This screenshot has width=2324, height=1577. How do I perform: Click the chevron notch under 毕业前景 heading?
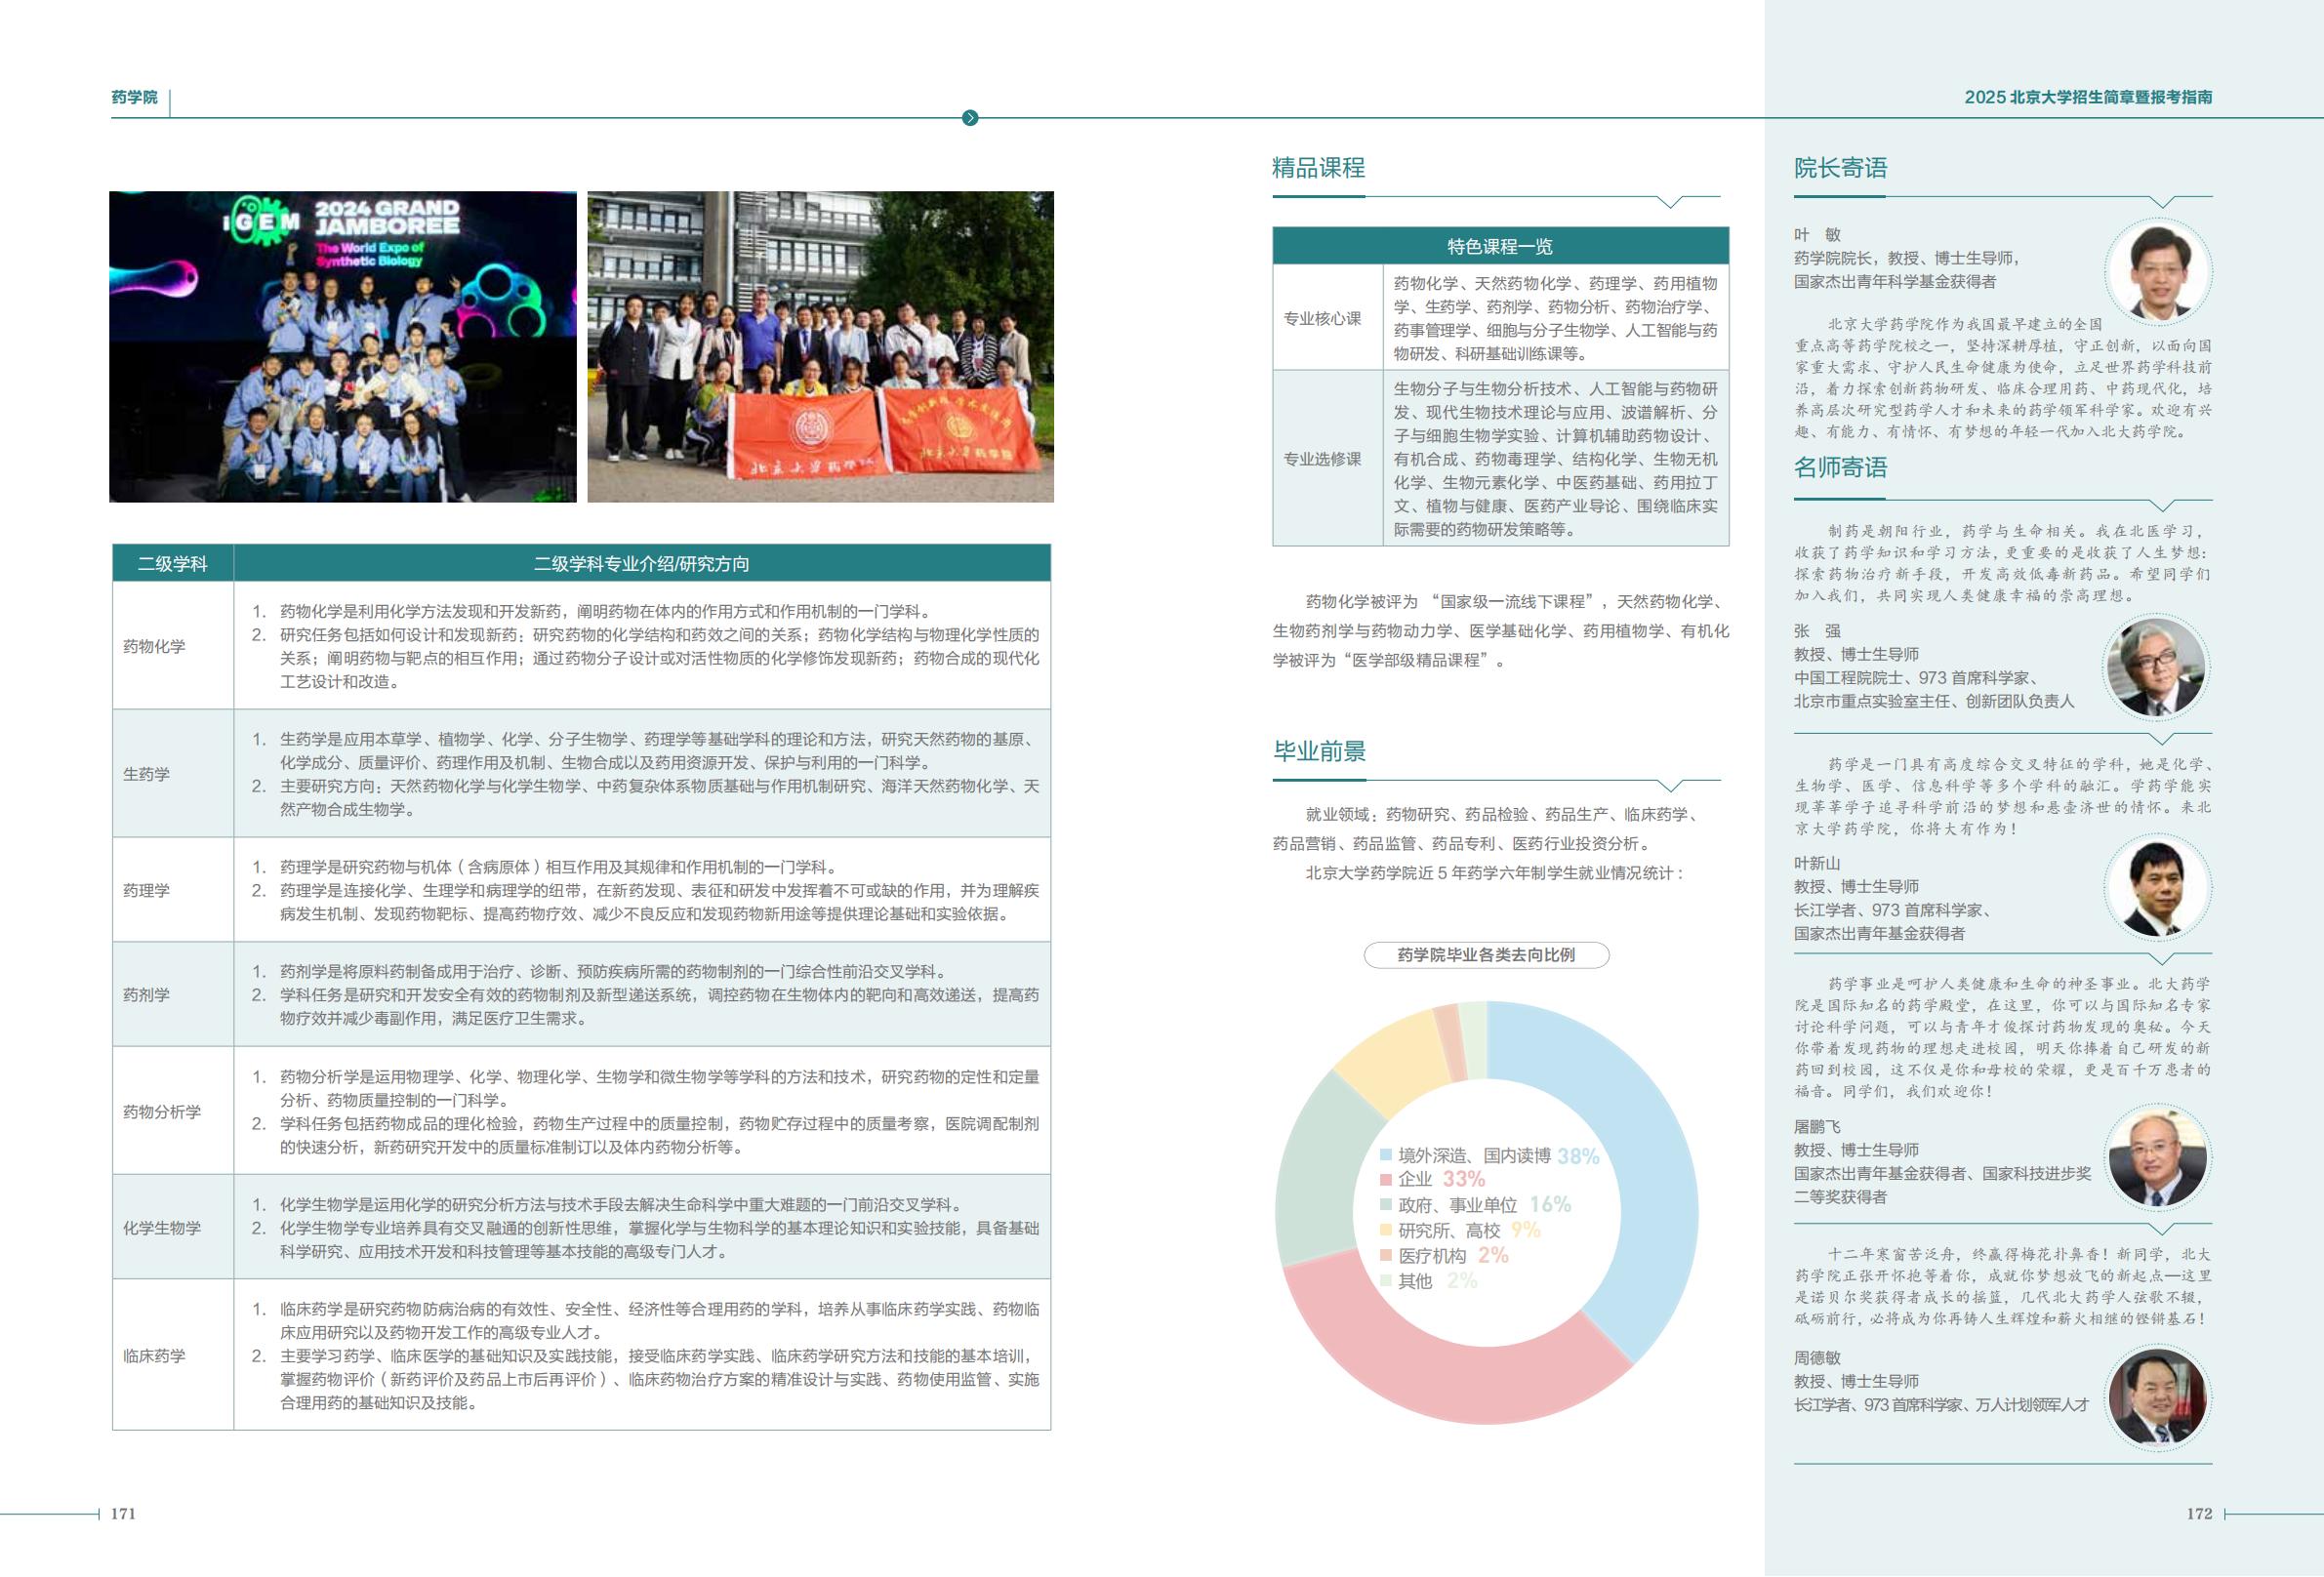[1670, 786]
